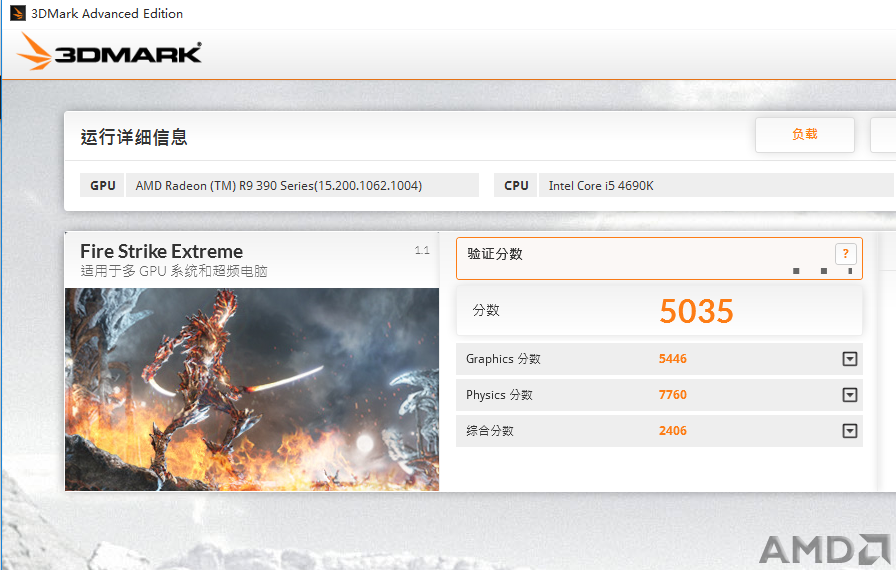
Task: Click the 3DMark logo in header
Action: click(109, 53)
